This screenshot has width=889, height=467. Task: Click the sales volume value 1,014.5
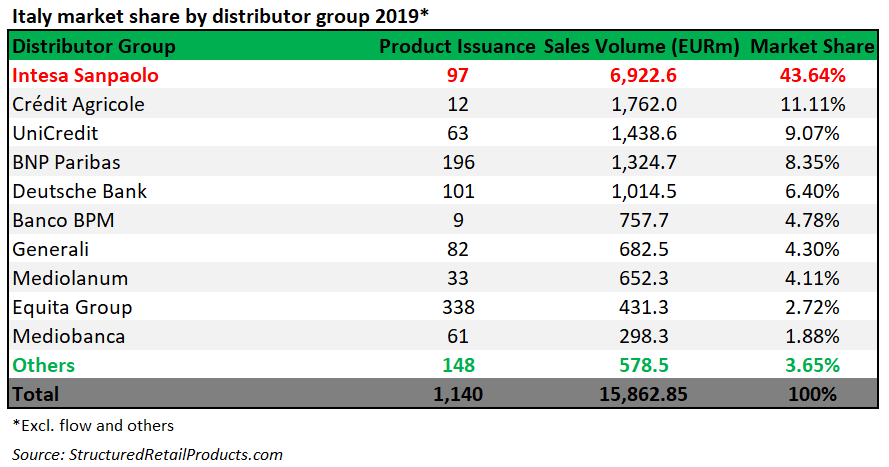coord(644,192)
